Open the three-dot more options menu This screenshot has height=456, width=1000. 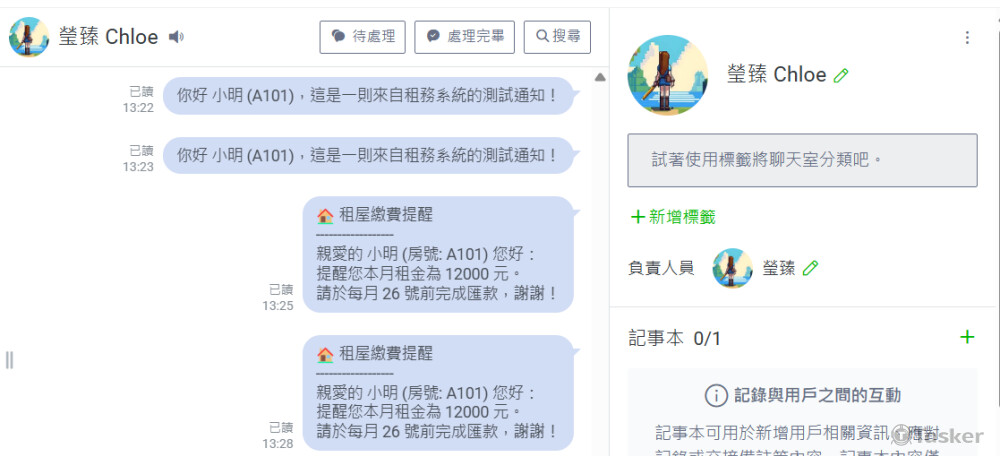pyautogui.click(x=967, y=38)
